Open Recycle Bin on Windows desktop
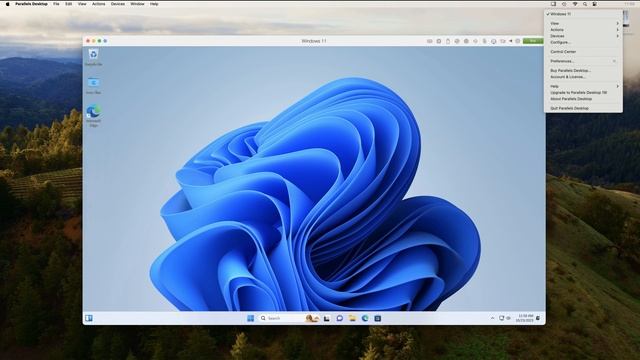Image resolution: width=640 pixels, height=360 pixels. (x=93, y=57)
